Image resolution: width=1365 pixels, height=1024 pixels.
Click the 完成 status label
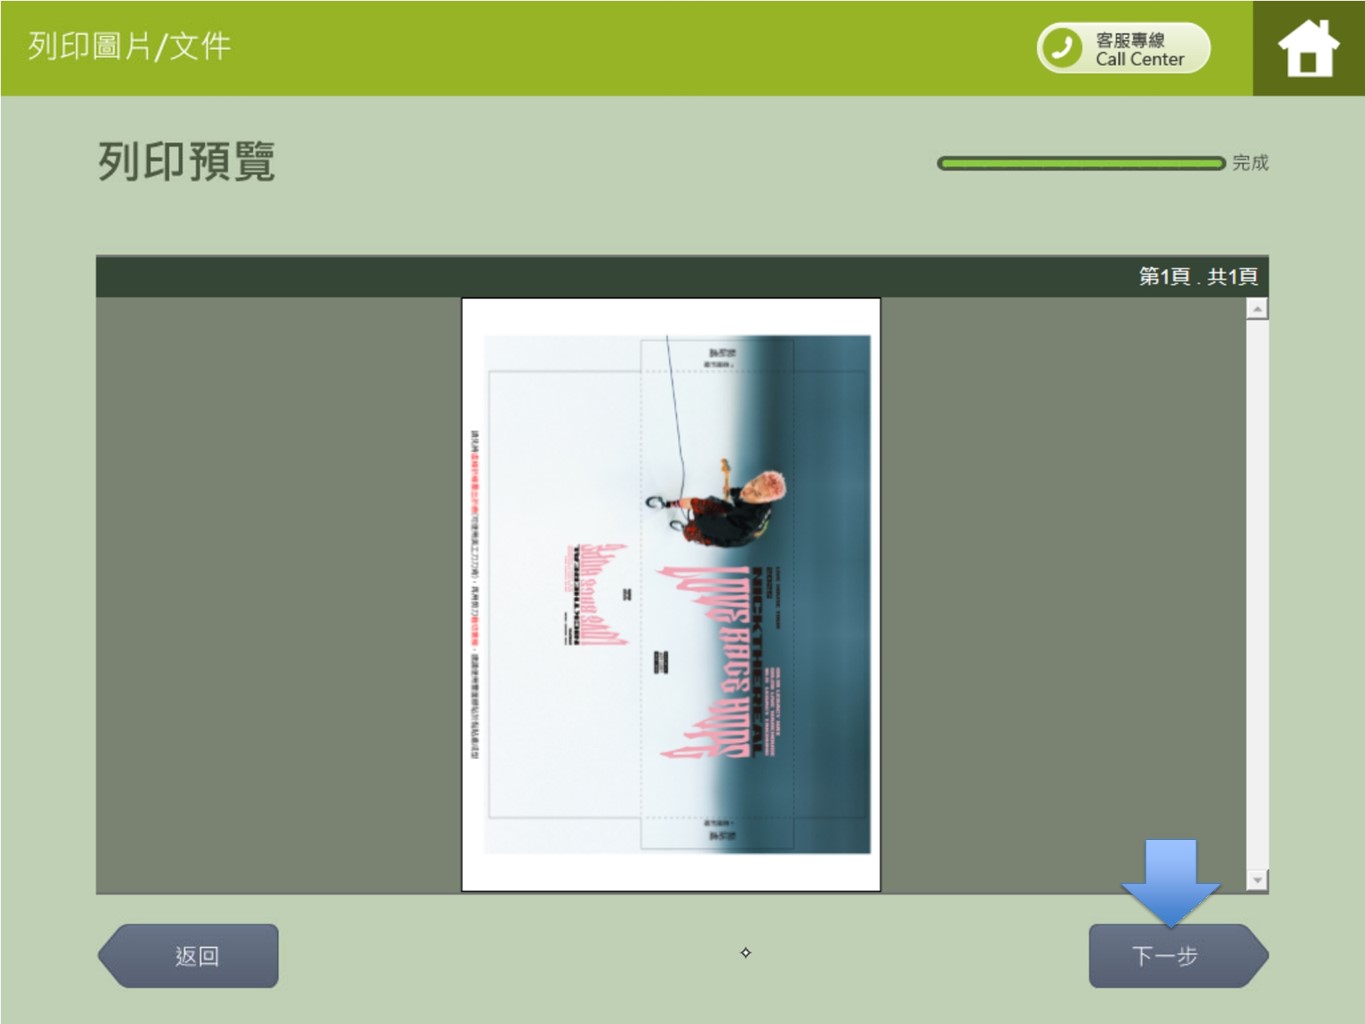[x=1250, y=163]
